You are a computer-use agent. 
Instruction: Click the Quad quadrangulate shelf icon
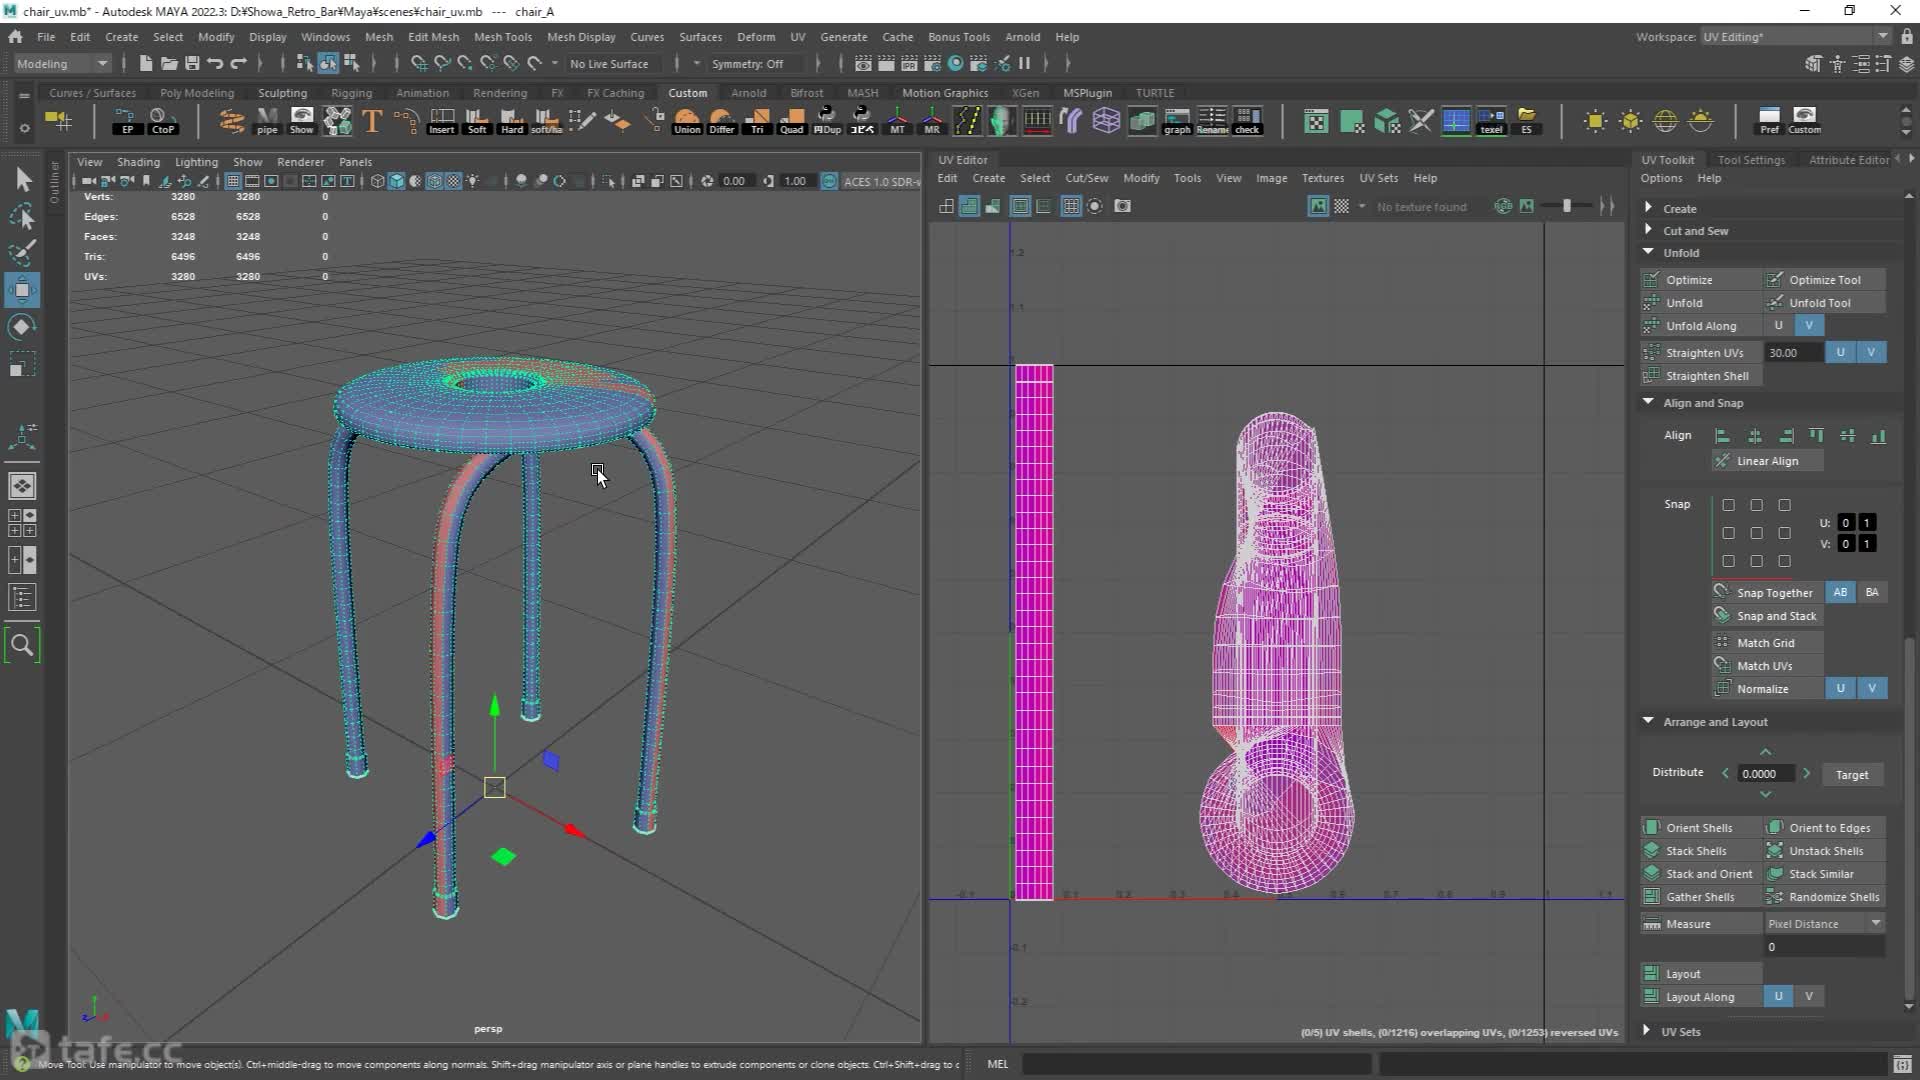792,121
